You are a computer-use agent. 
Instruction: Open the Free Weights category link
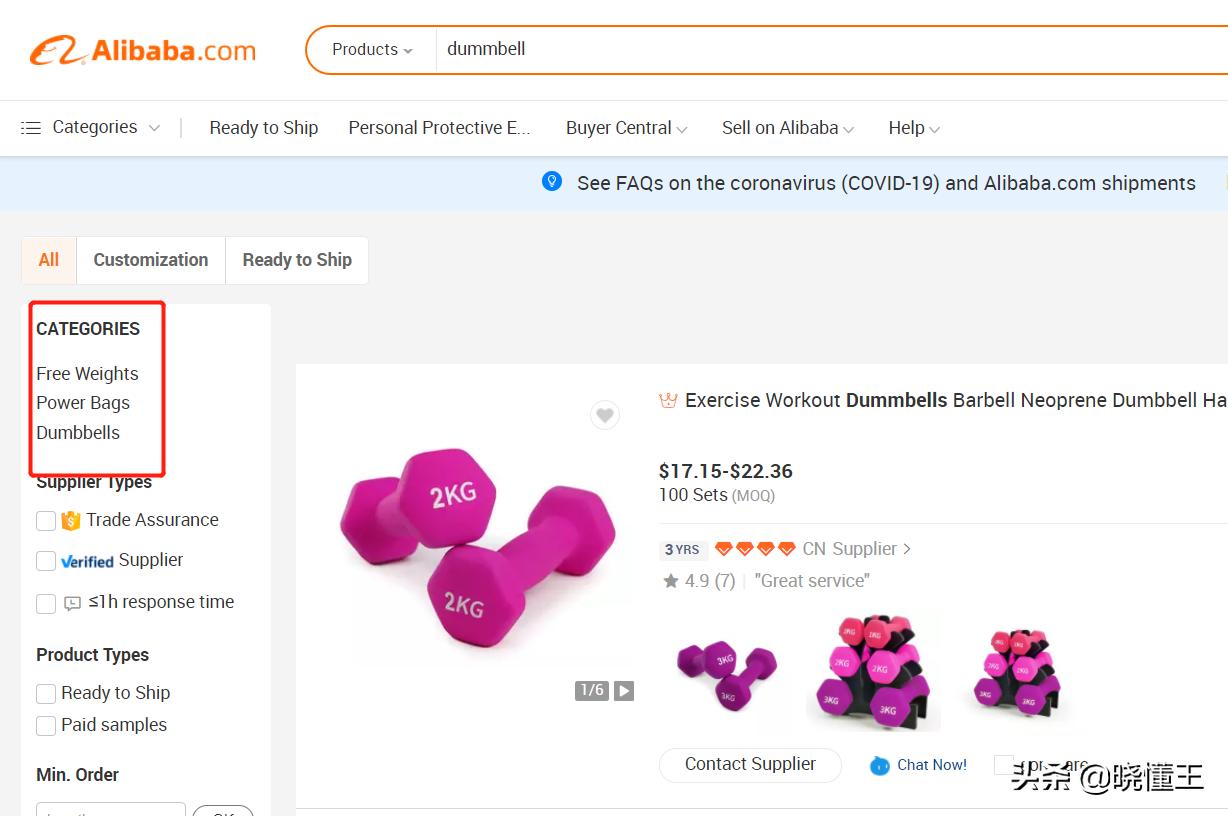pos(87,374)
